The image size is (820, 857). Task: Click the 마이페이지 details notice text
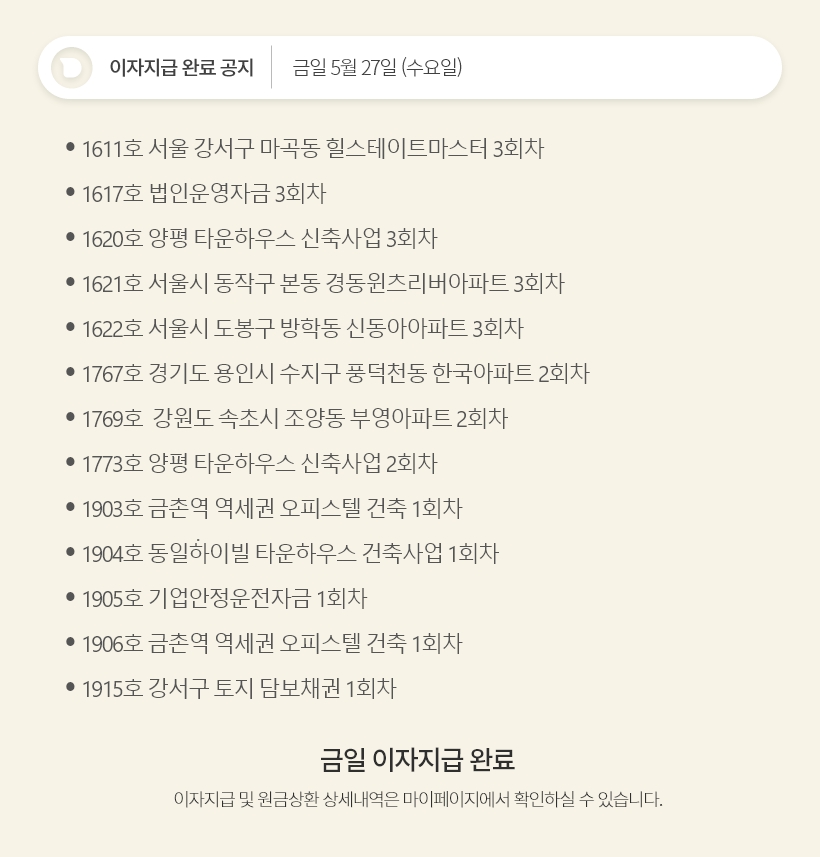(x=417, y=800)
